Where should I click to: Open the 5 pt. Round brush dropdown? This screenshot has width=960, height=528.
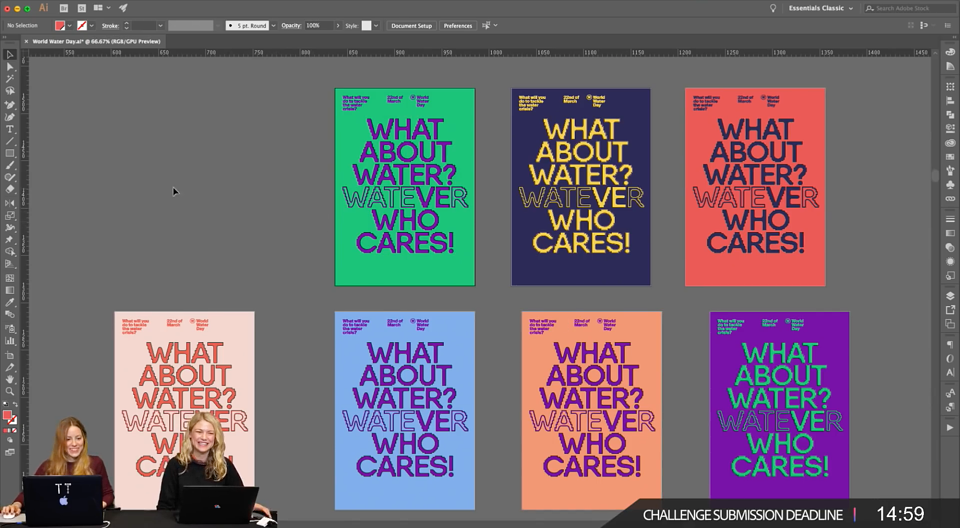(x=273, y=26)
